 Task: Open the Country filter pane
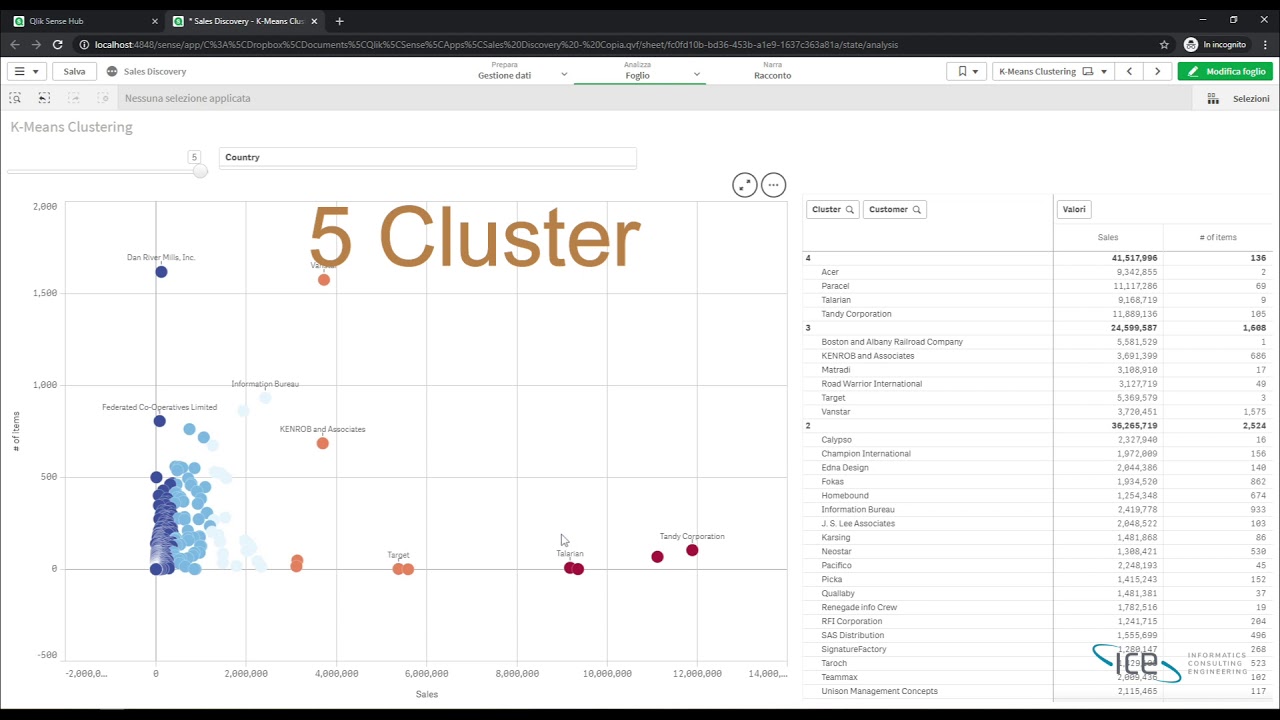(427, 157)
